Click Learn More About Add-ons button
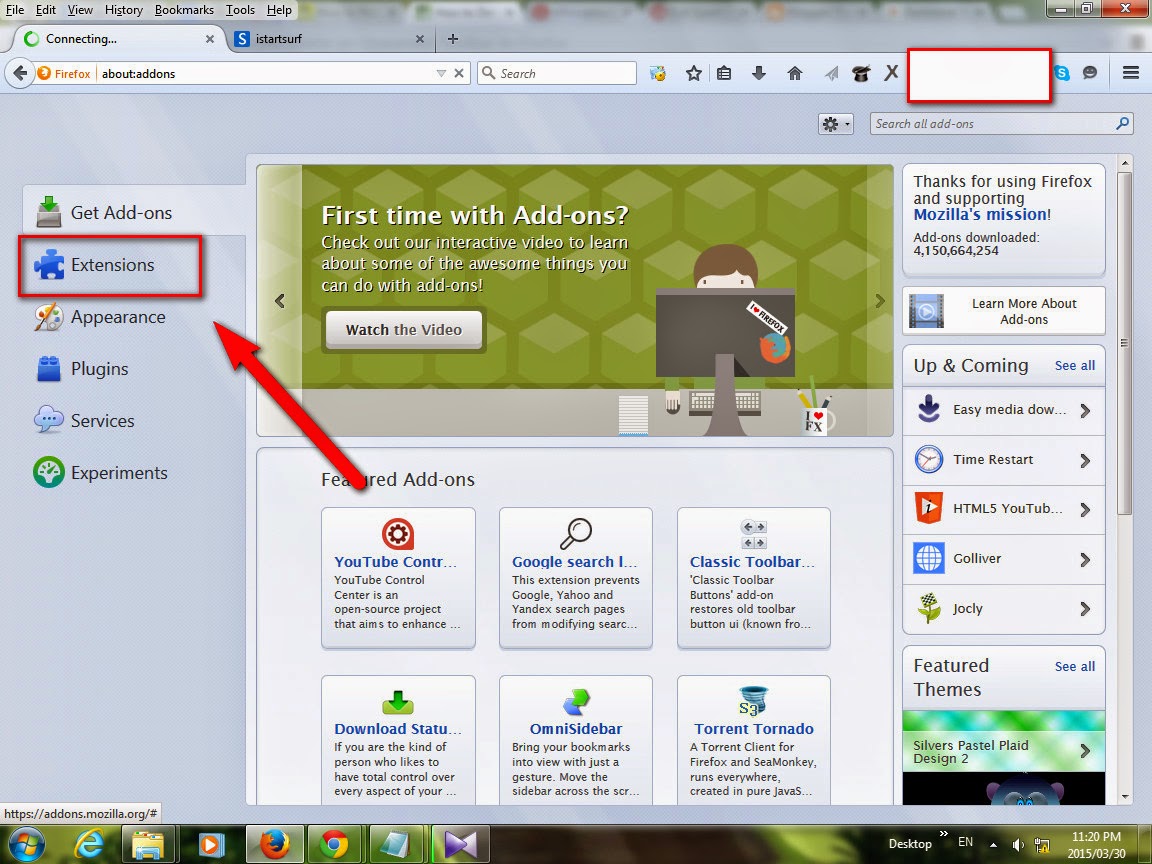This screenshot has width=1152, height=864. [x=1004, y=311]
